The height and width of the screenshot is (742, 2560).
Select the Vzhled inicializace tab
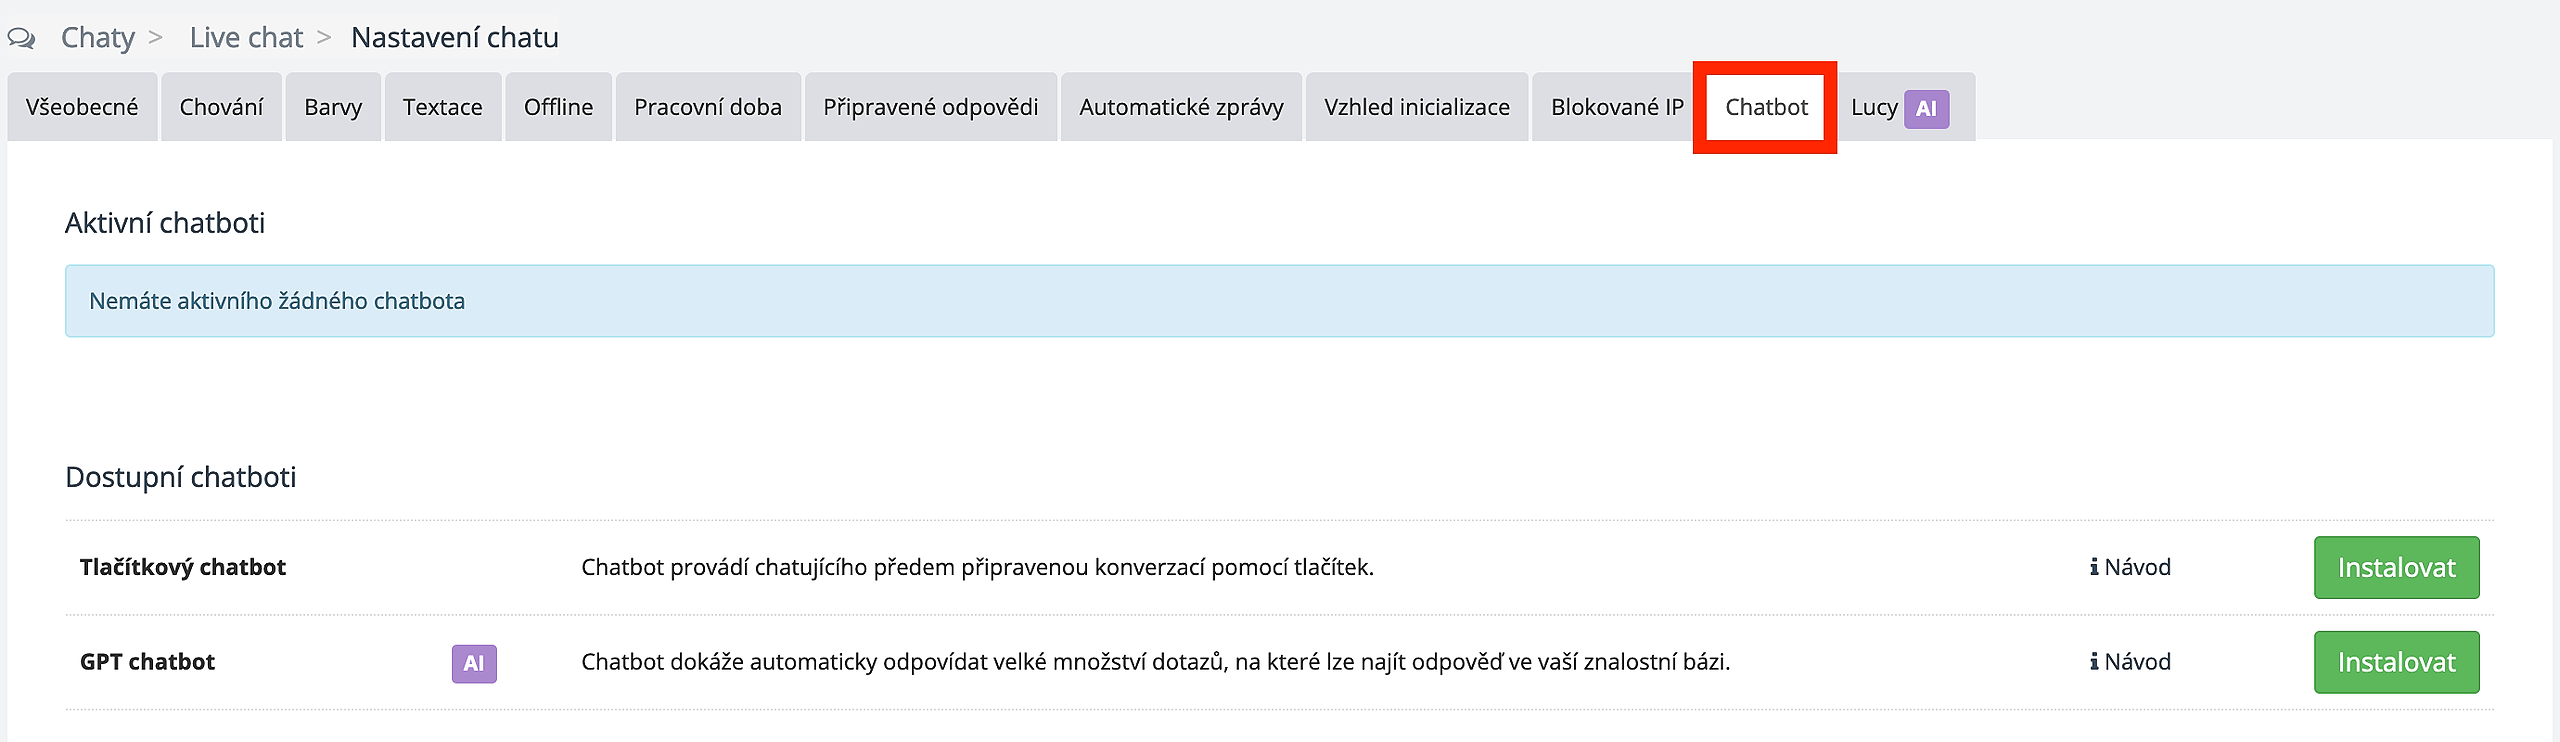1417,107
